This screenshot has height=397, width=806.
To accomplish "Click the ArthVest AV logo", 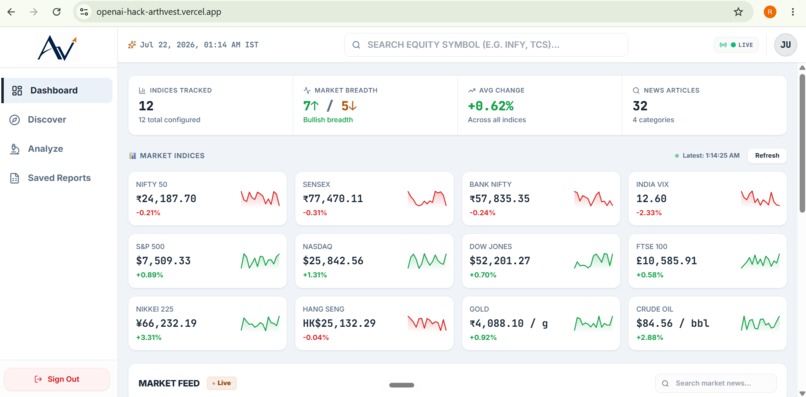I will [x=57, y=48].
